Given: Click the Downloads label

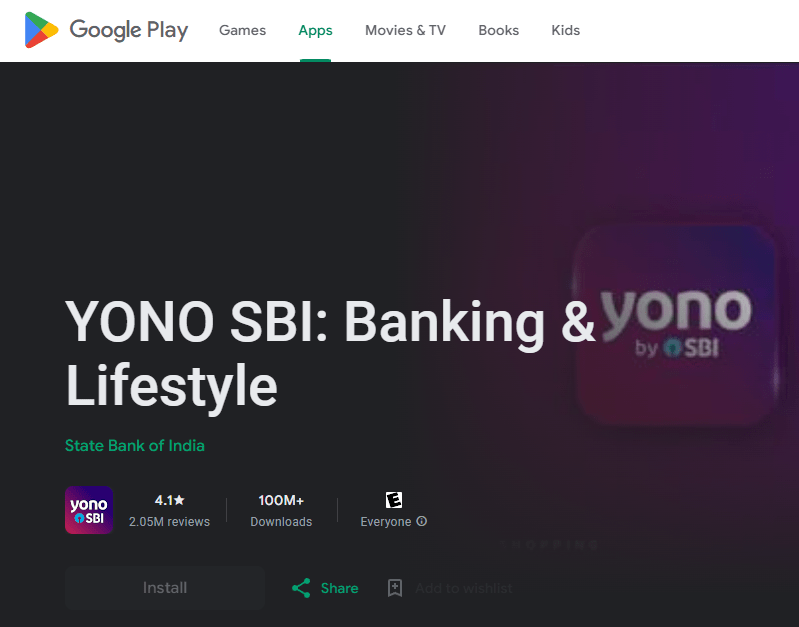Looking at the screenshot, I should pyautogui.click(x=281, y=521).
